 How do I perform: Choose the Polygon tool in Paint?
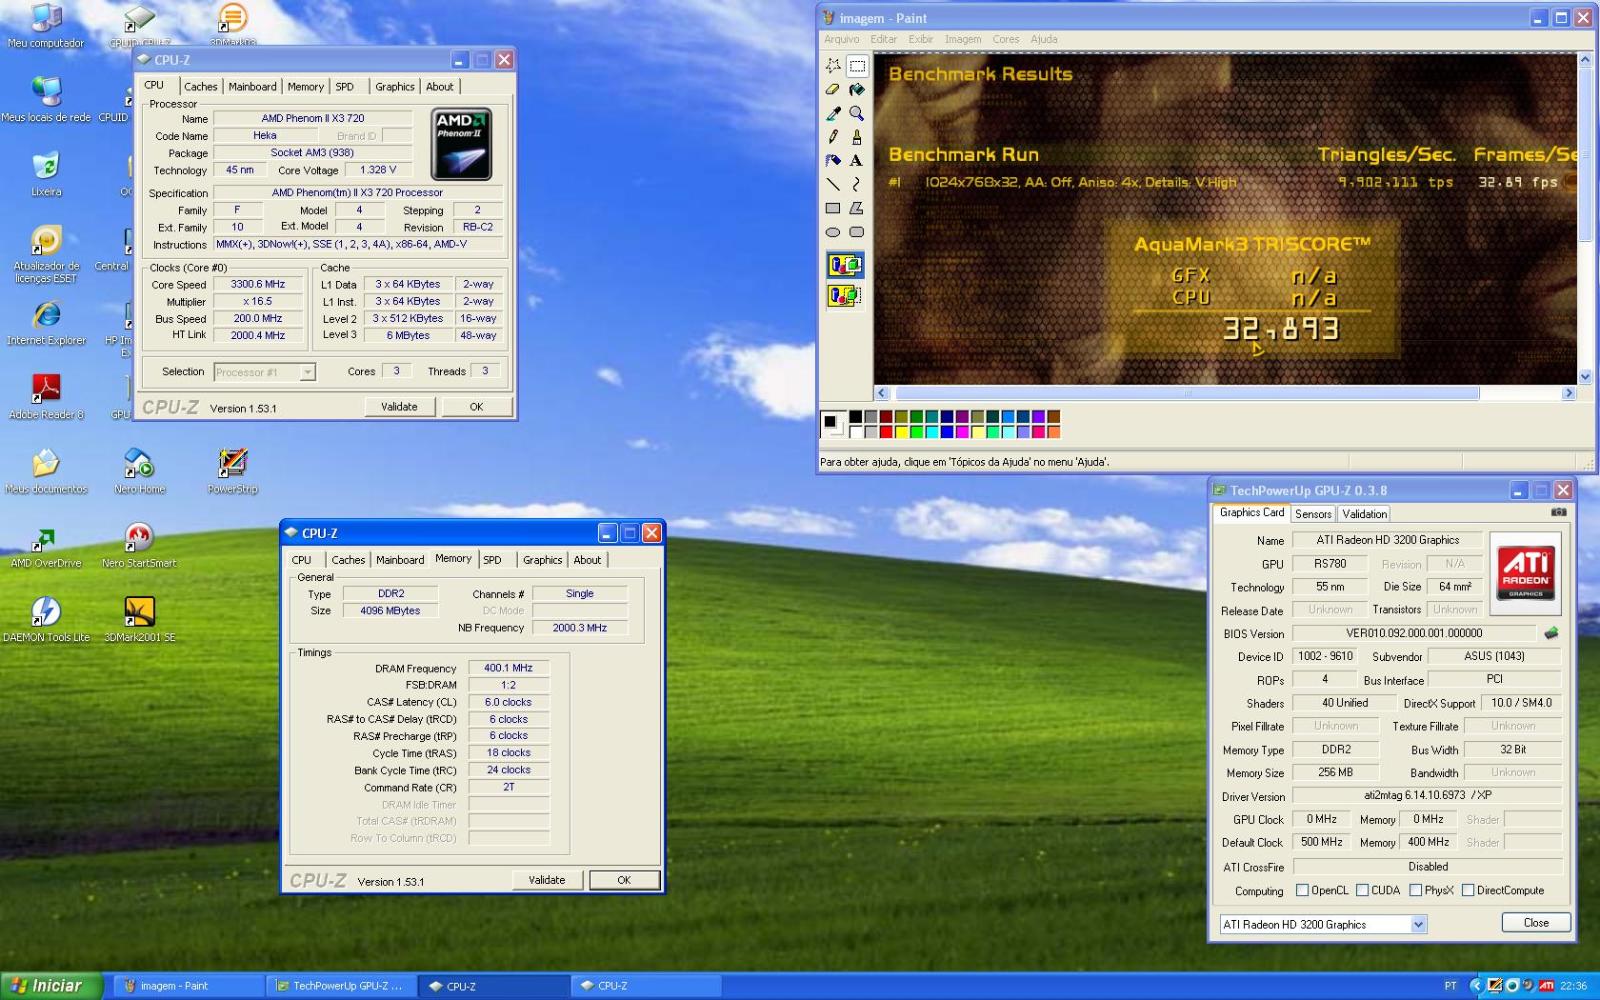[x=857, y=208]
